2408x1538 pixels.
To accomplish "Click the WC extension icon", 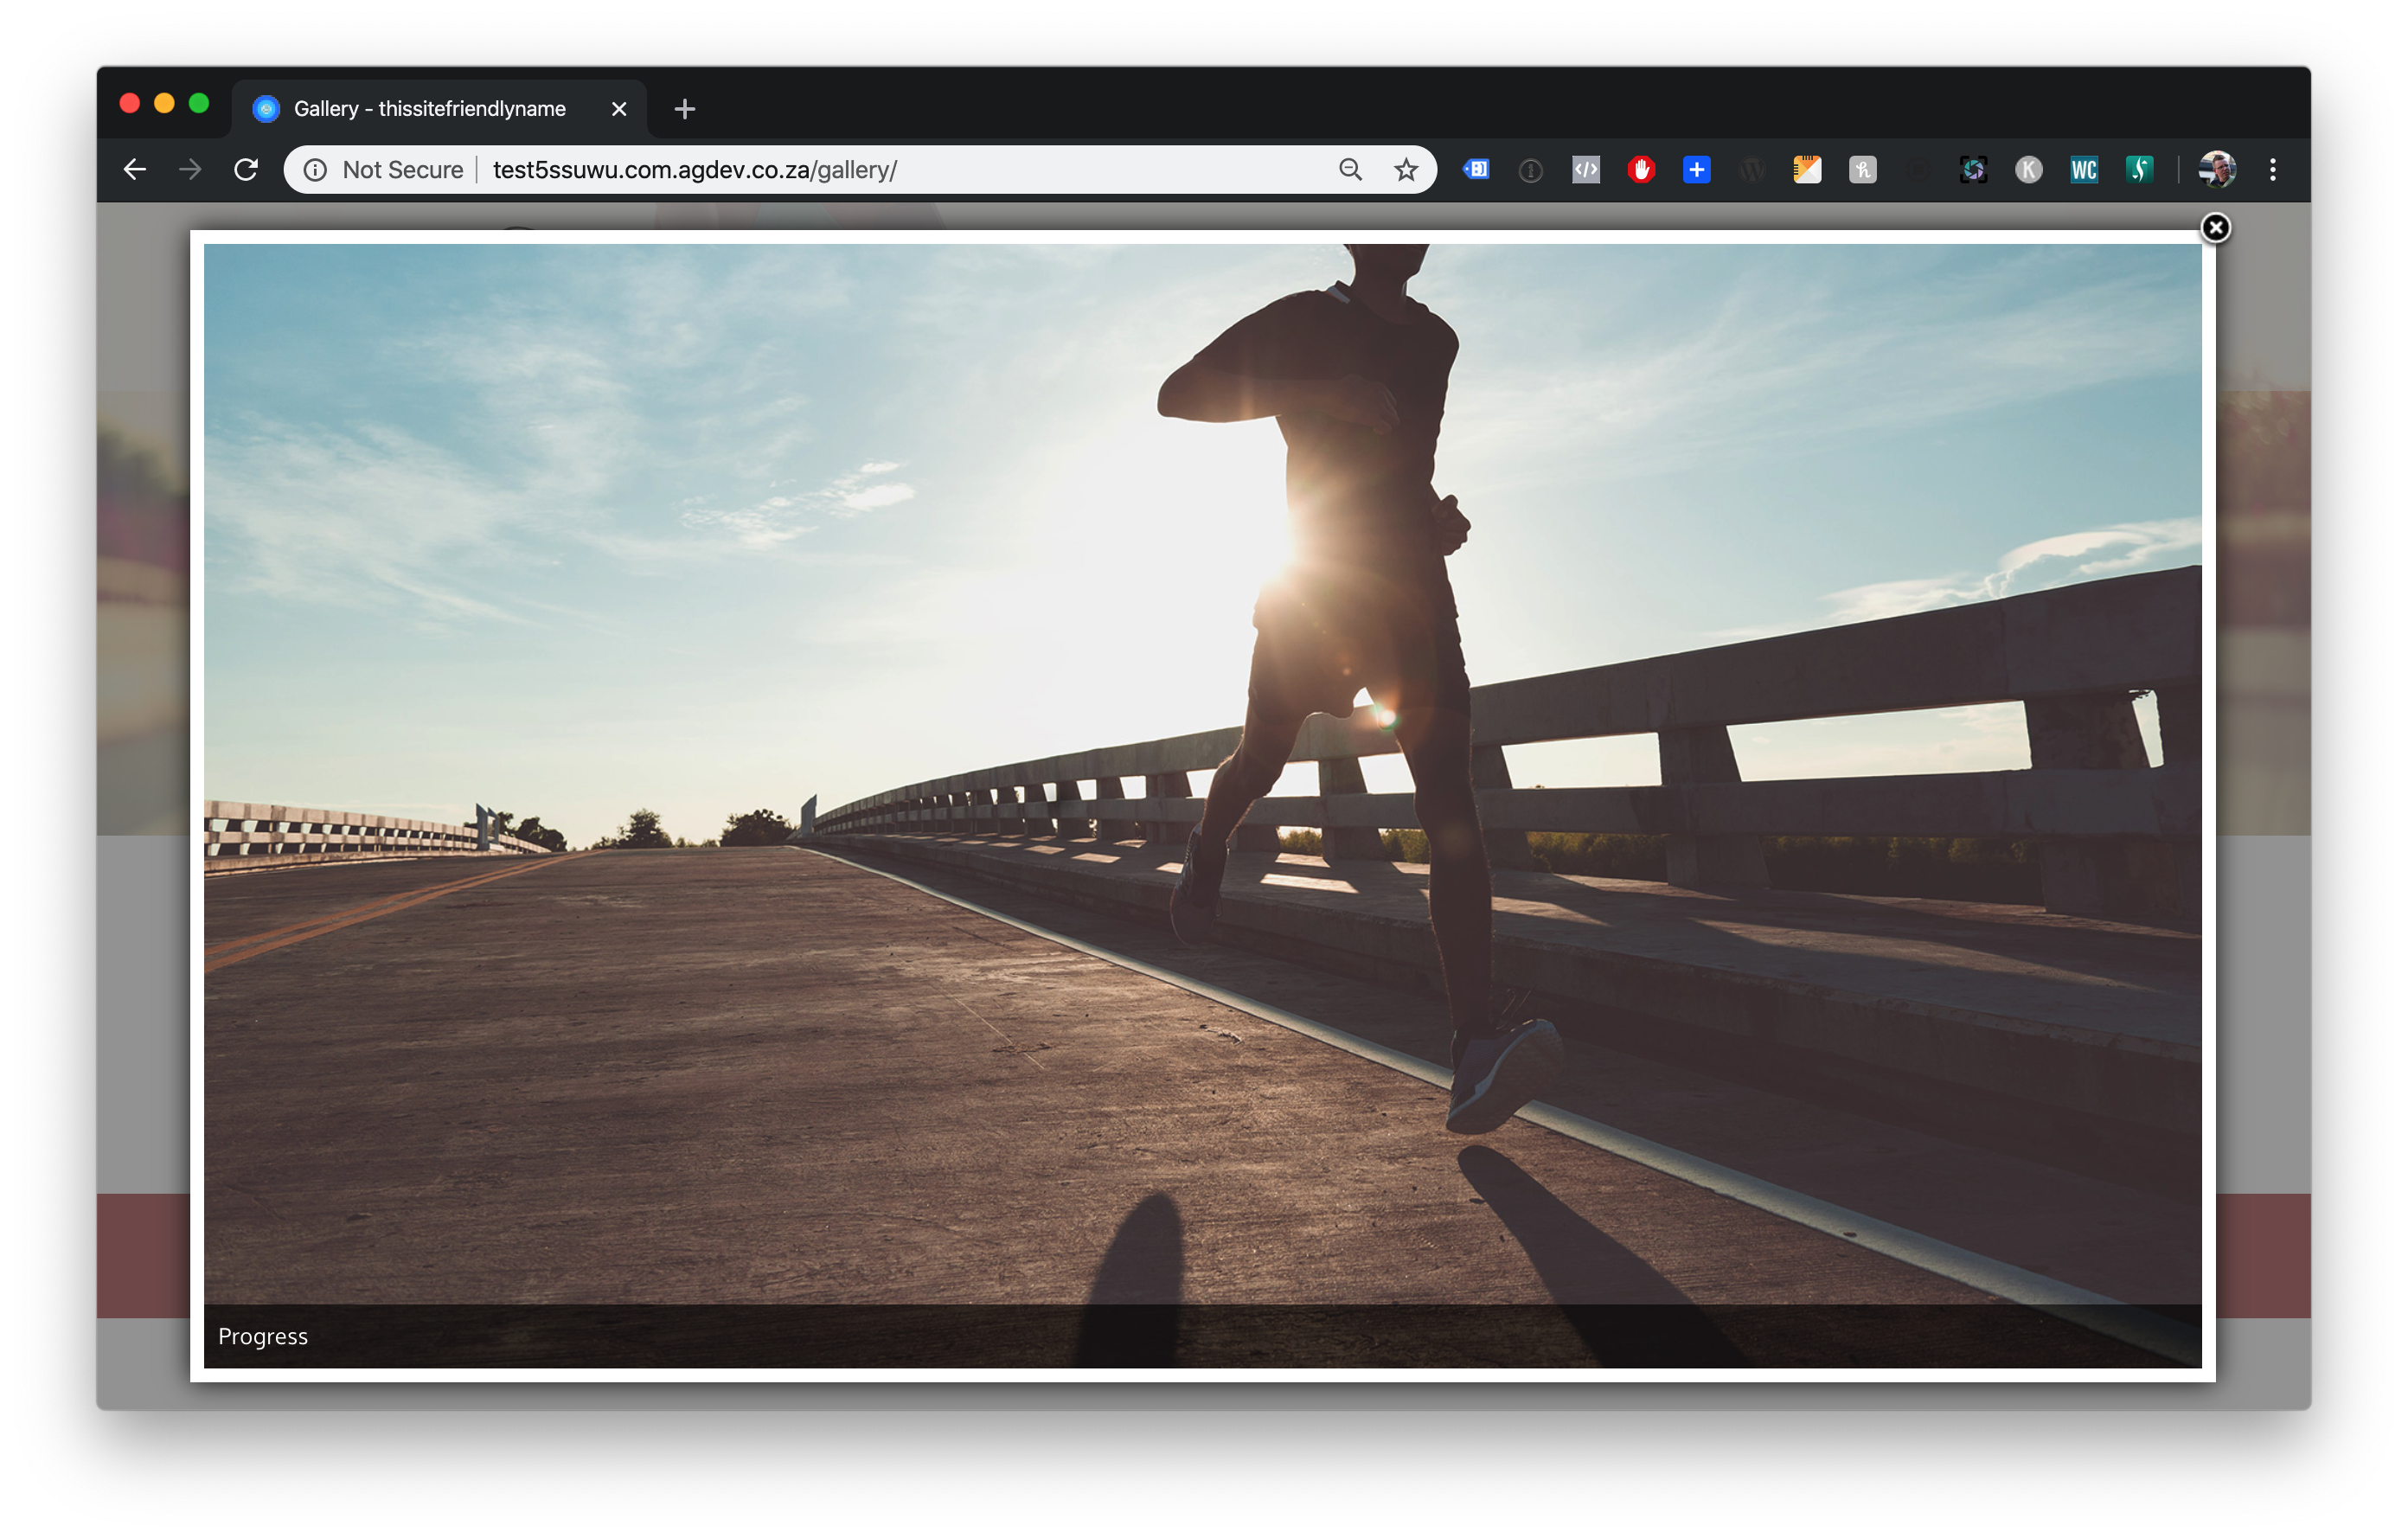I will [x=2083, y=170].
